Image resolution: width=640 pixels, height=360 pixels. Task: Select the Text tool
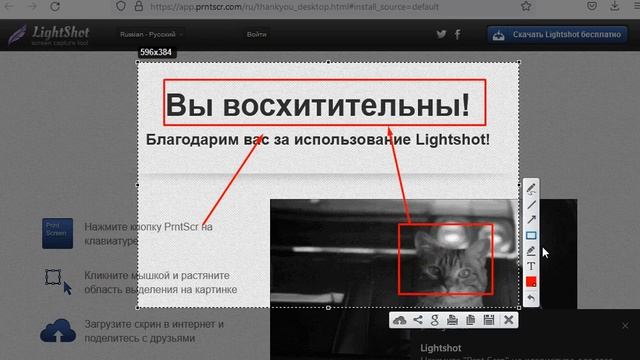[x=531, y=266]
